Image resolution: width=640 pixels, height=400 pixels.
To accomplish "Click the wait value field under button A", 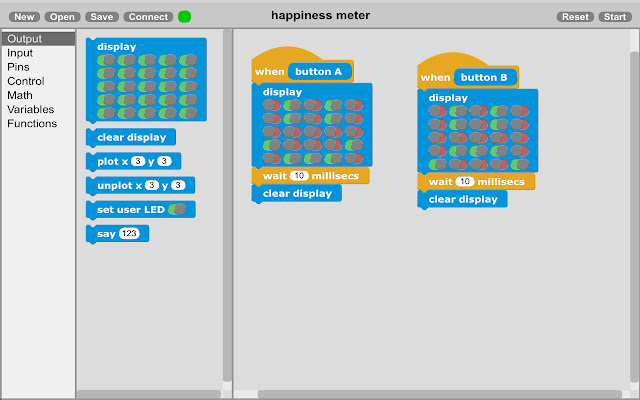I will tap(299, 176).
